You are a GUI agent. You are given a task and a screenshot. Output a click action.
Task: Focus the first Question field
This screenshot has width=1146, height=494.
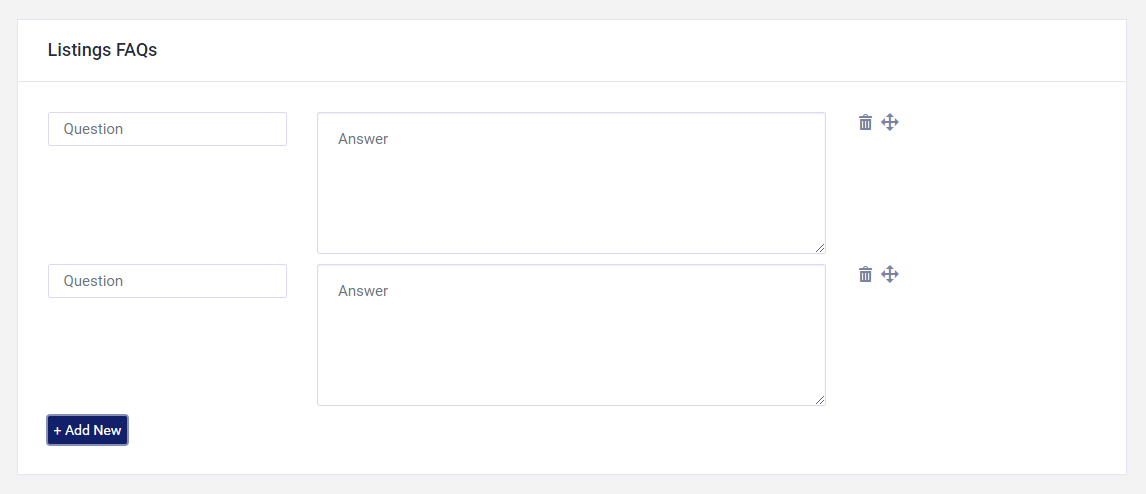(x=167, y=129)
